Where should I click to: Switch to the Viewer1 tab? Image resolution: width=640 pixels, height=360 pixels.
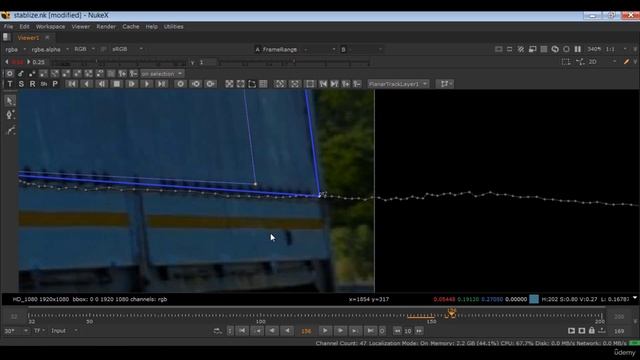click(28, 38)
